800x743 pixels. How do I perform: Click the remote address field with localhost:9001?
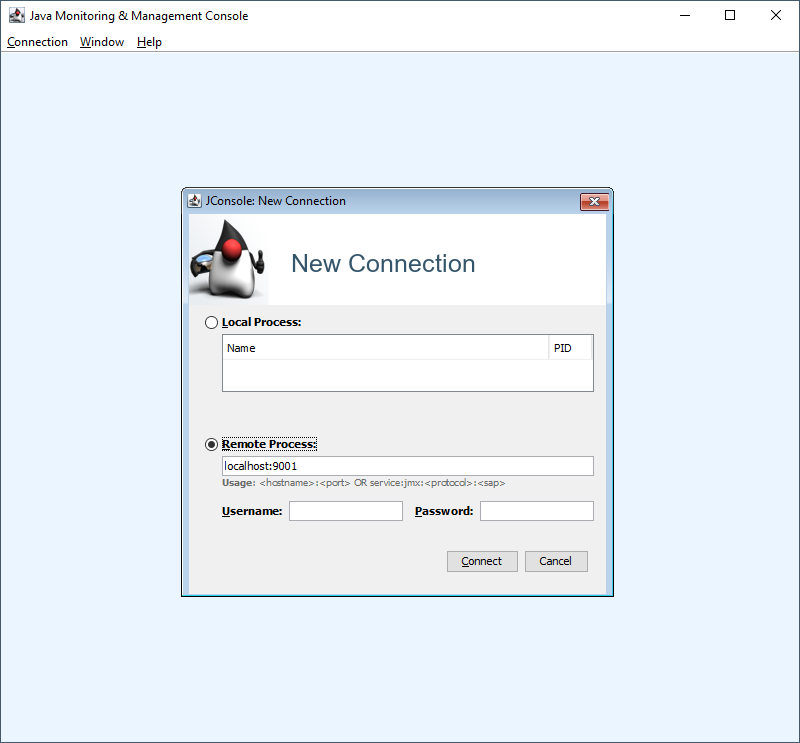[x=407, y=466]
